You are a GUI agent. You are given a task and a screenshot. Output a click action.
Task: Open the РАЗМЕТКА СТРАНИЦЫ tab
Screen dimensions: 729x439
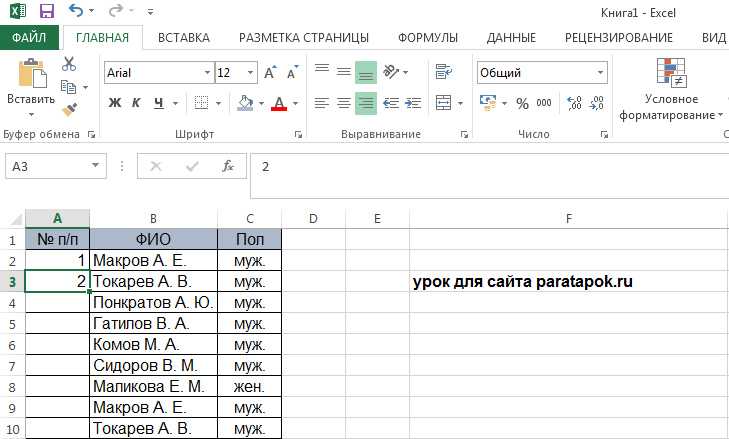(x=304, y=38)
